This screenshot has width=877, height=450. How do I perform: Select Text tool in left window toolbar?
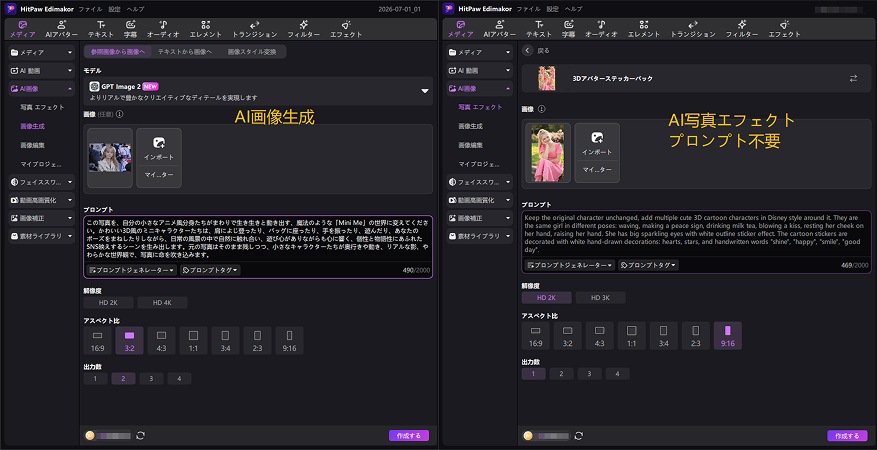click(x=101, y=29)
